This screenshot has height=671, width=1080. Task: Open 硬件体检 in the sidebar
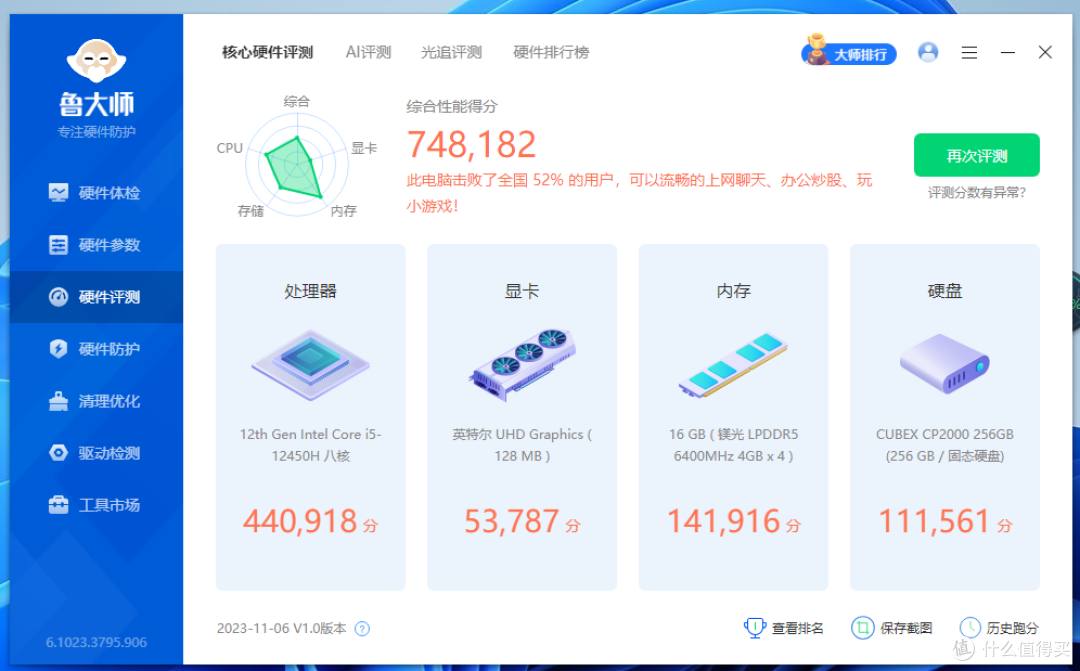tap(96, 193)
